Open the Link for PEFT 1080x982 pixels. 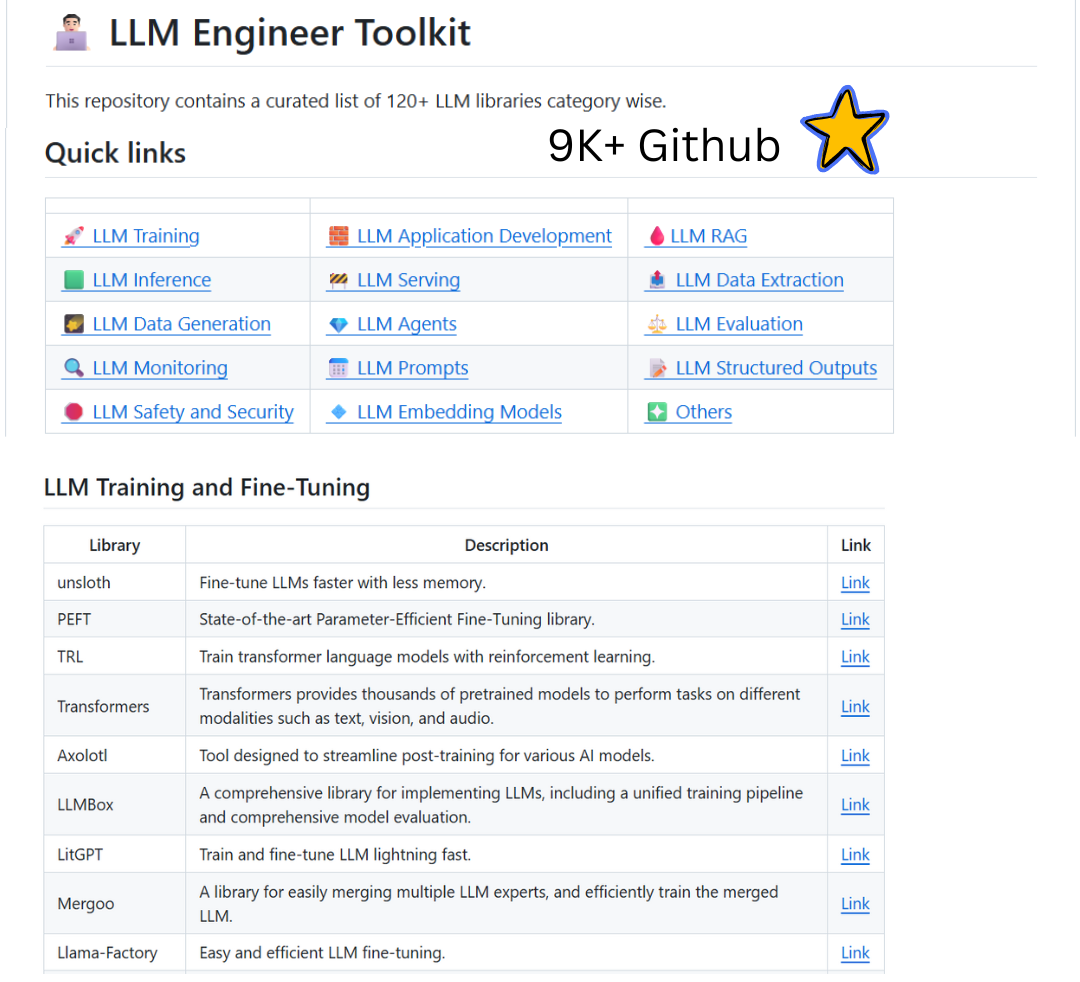pyautogui.click(x=855, y=620)
